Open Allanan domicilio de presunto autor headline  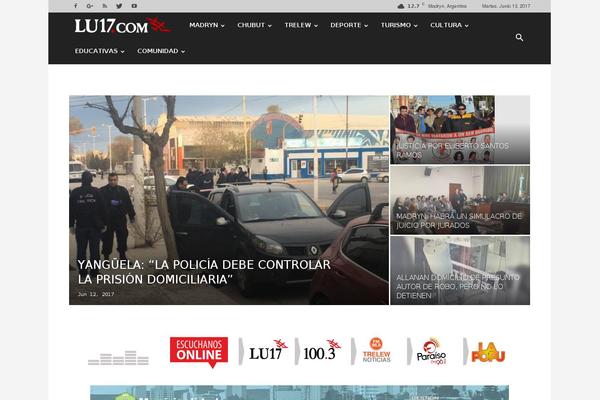click(458, 286)
